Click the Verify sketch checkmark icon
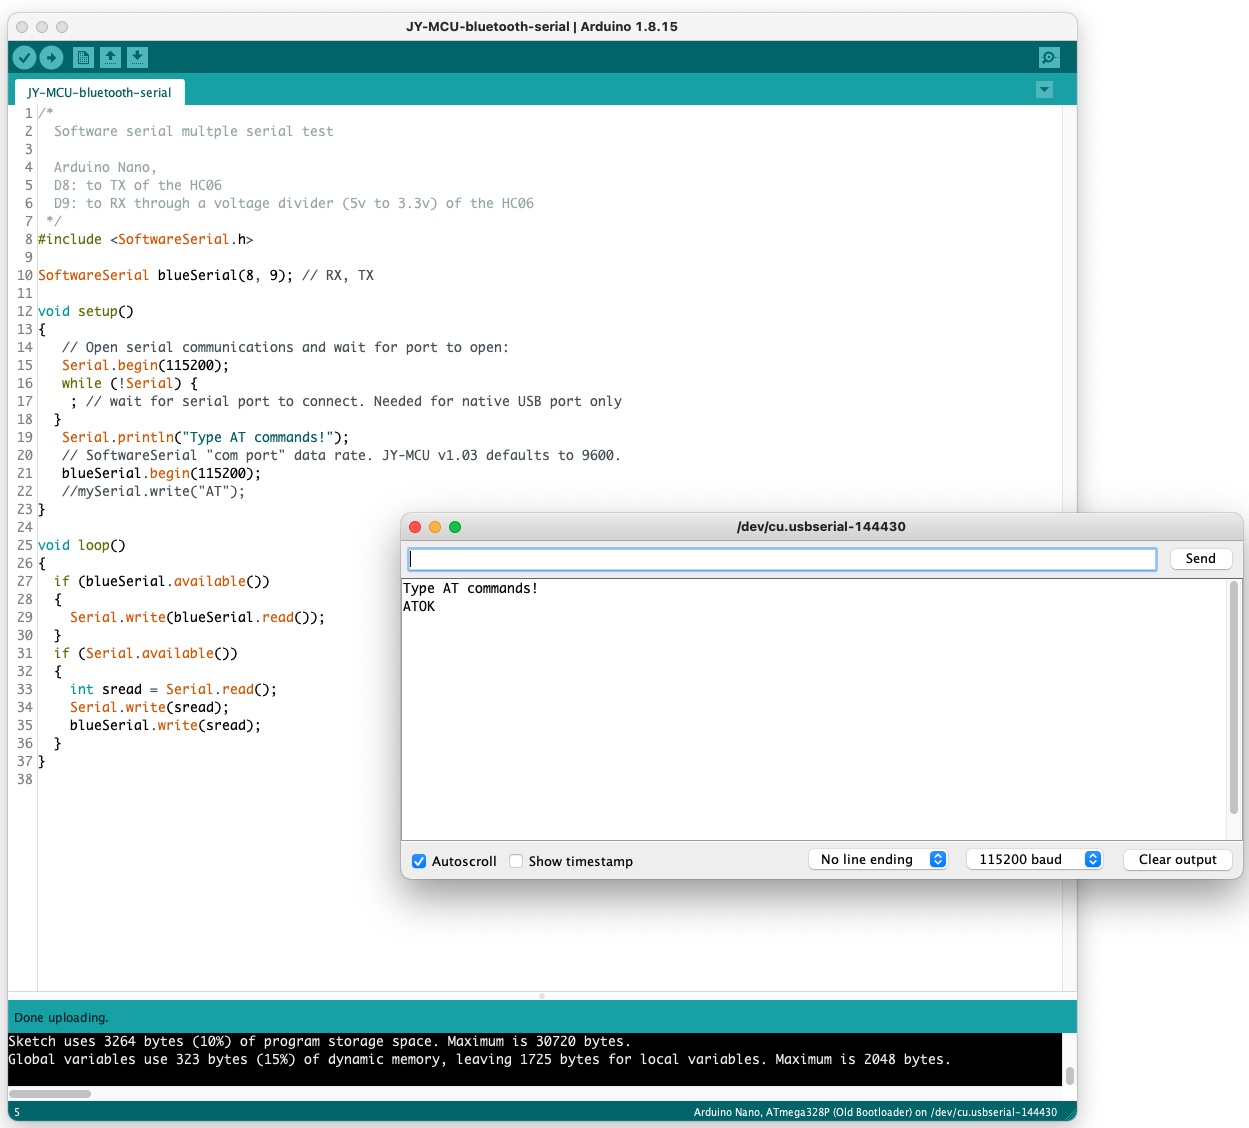The width and height of the screenshot is (1249, 1128). pos(24,58)
